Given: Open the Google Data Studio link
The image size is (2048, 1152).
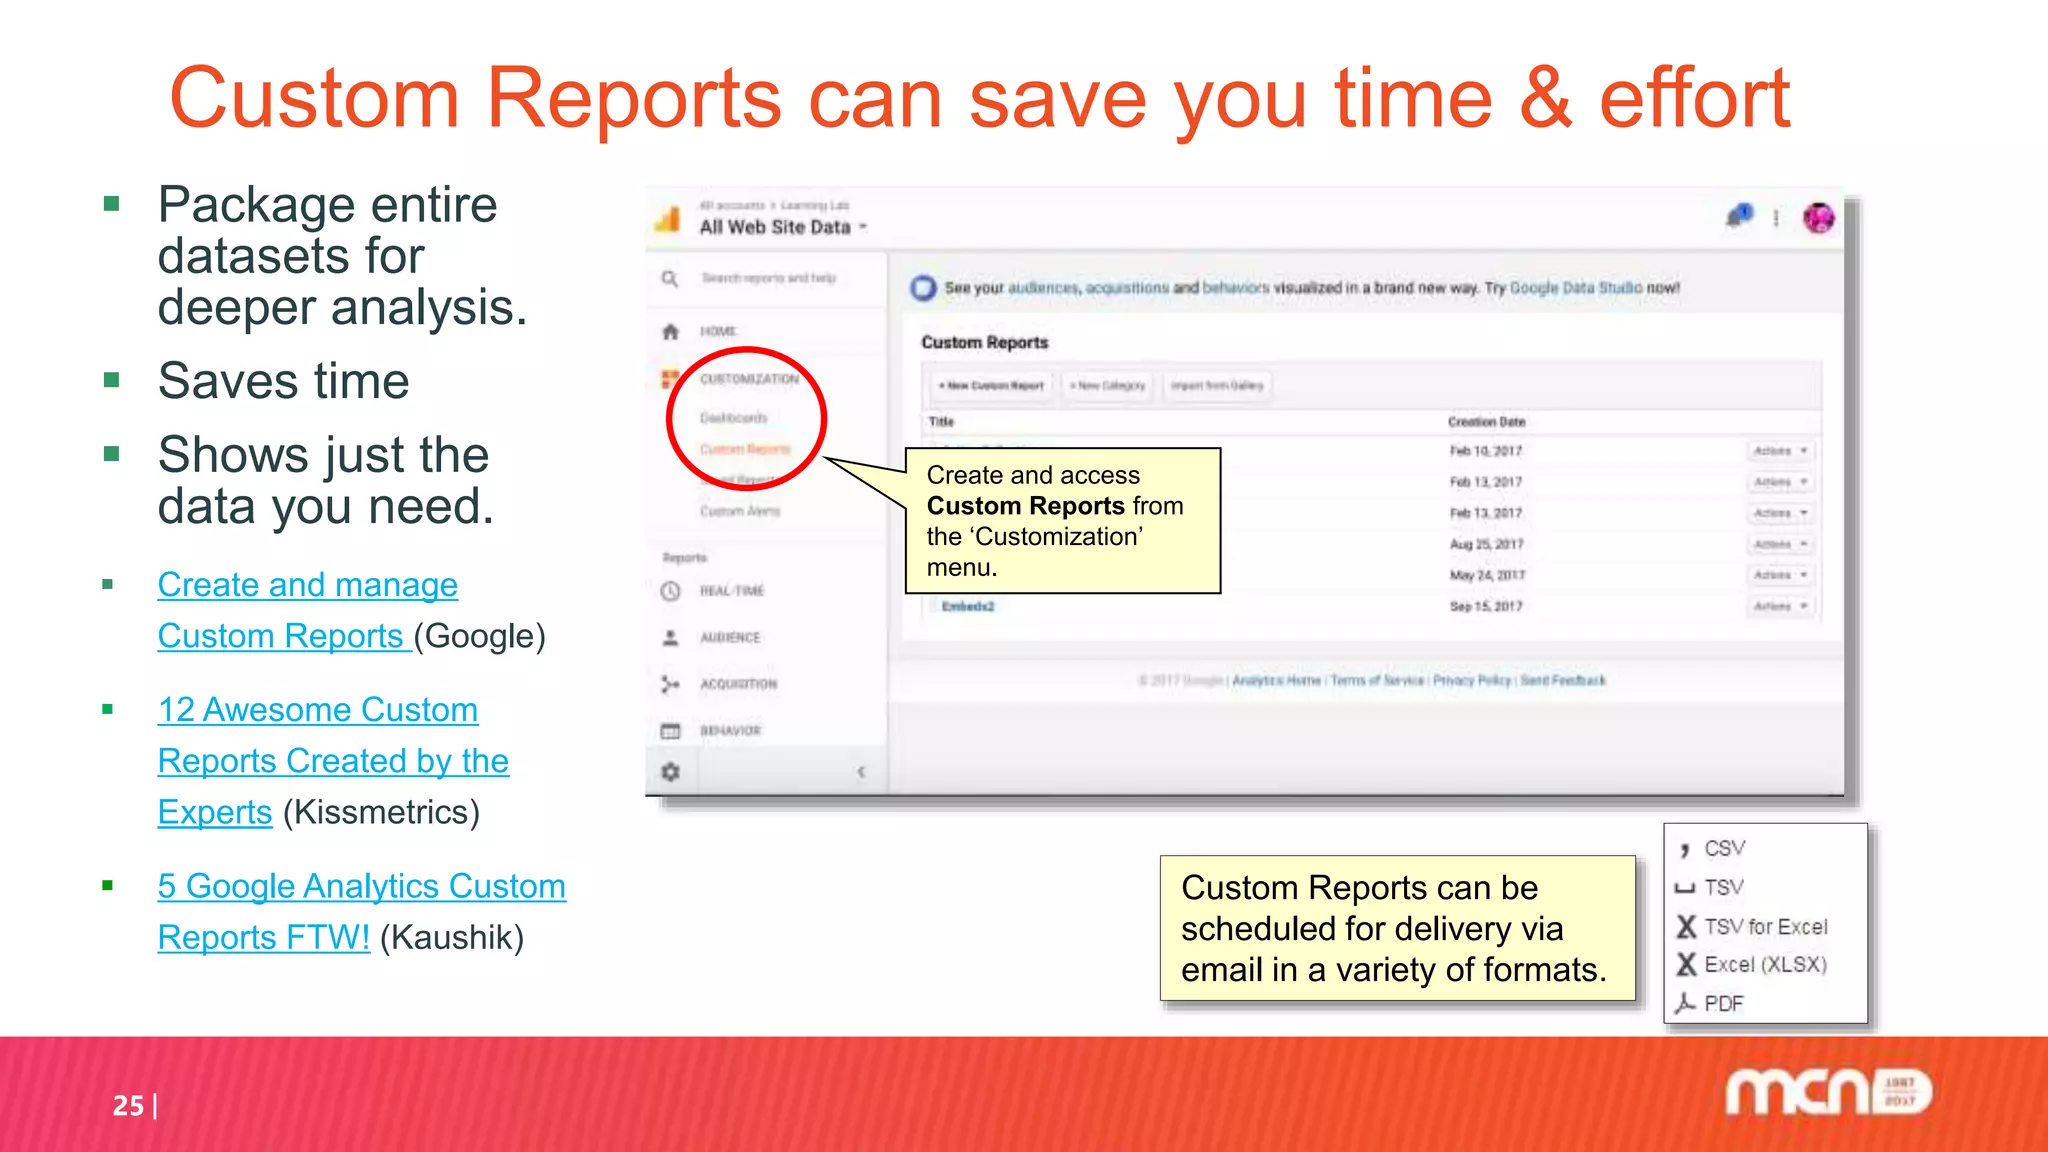Looking at the screenshot, I should point(1575,288).
